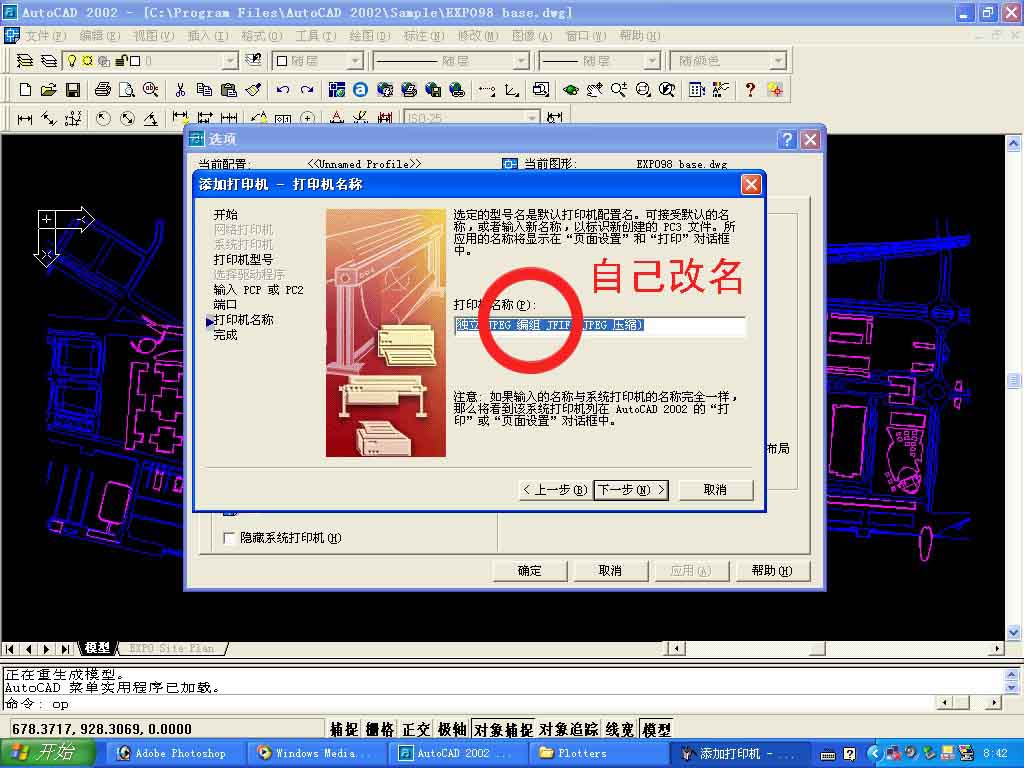Click the drawing area vertical scrollbar down arrow
Screen dimensions: 1024x768
(x=1014, y=632)
